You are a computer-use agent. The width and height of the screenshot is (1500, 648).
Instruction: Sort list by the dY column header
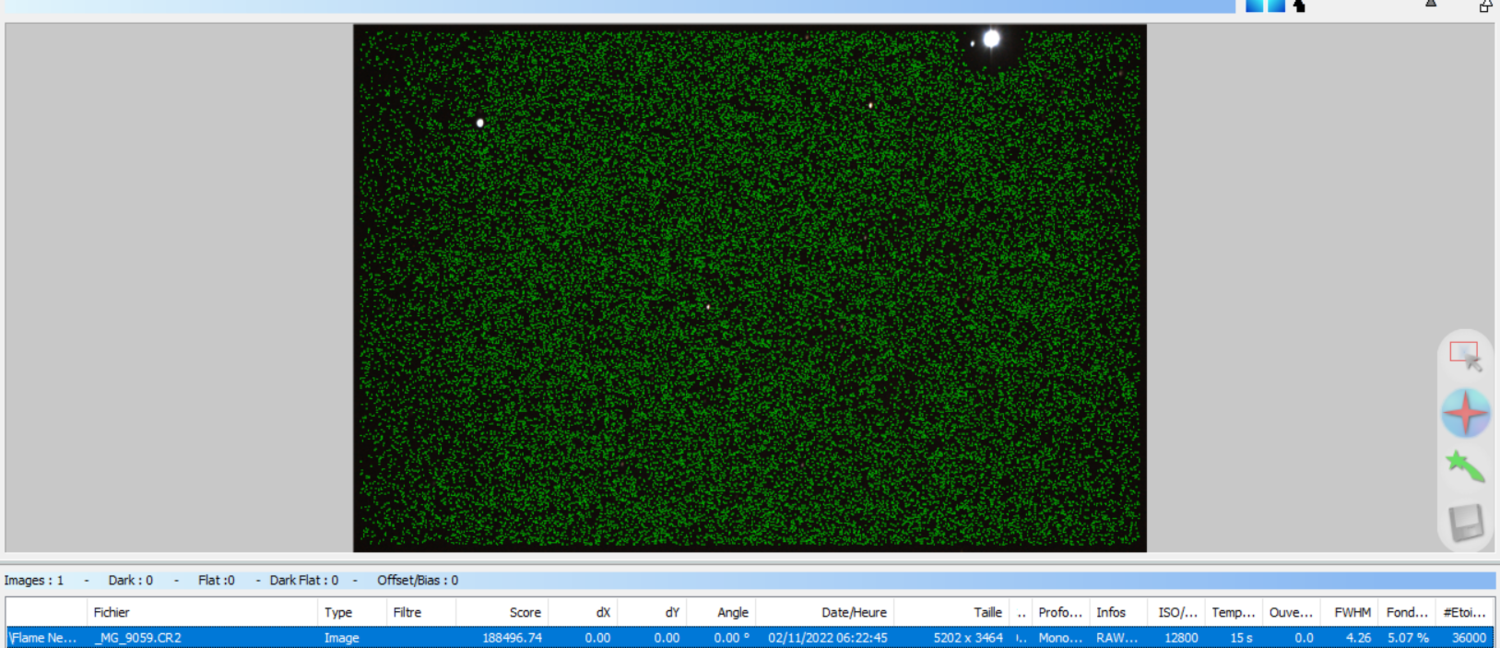click(x=652, y=612)
